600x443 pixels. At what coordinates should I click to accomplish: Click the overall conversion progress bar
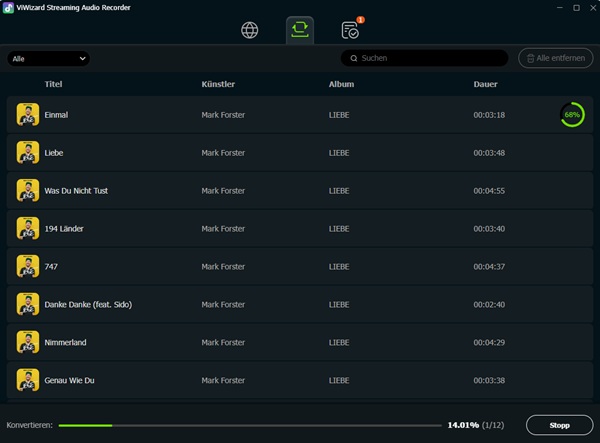250,425
